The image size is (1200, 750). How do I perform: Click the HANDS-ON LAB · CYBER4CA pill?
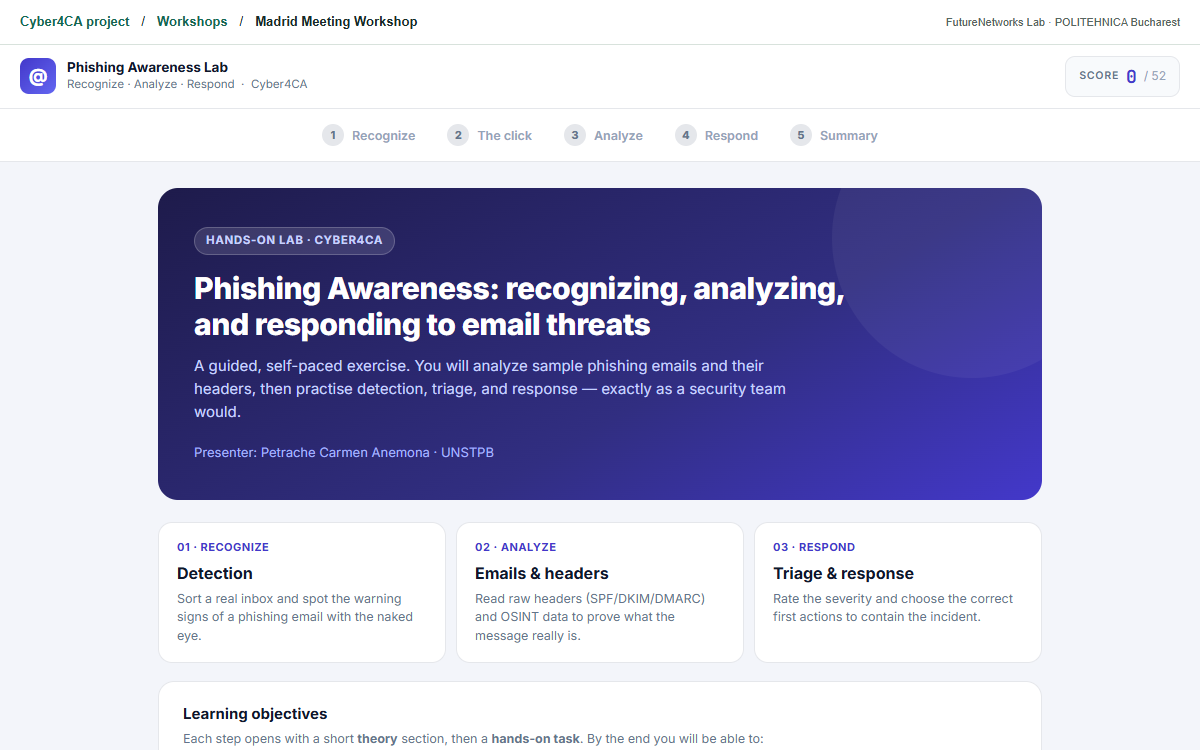coord(294,241)
